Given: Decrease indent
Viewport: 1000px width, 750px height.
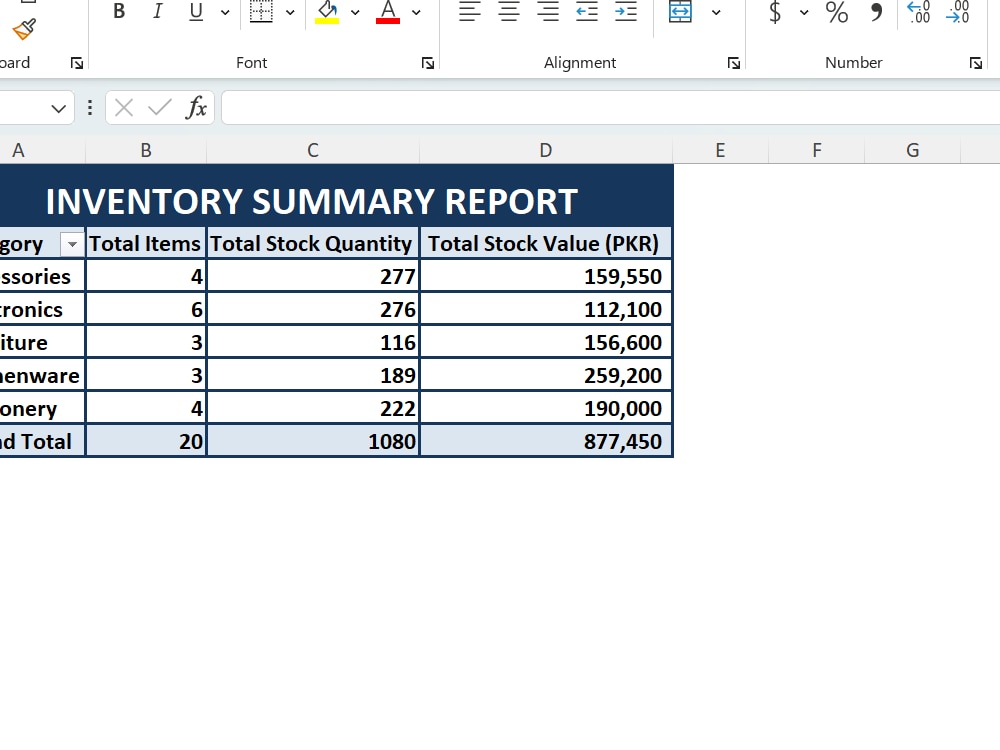Looking at the screenshot, I should coord(587,11).
